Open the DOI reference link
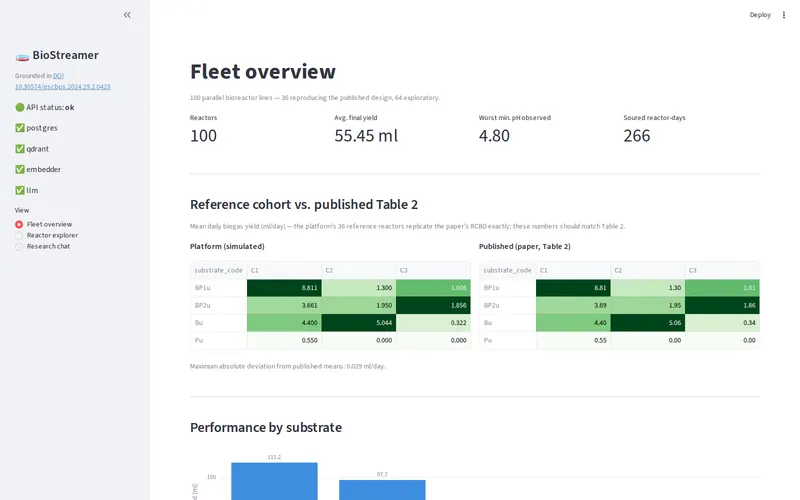Viewport: 800px width, 500px height. tap(62, 81)
